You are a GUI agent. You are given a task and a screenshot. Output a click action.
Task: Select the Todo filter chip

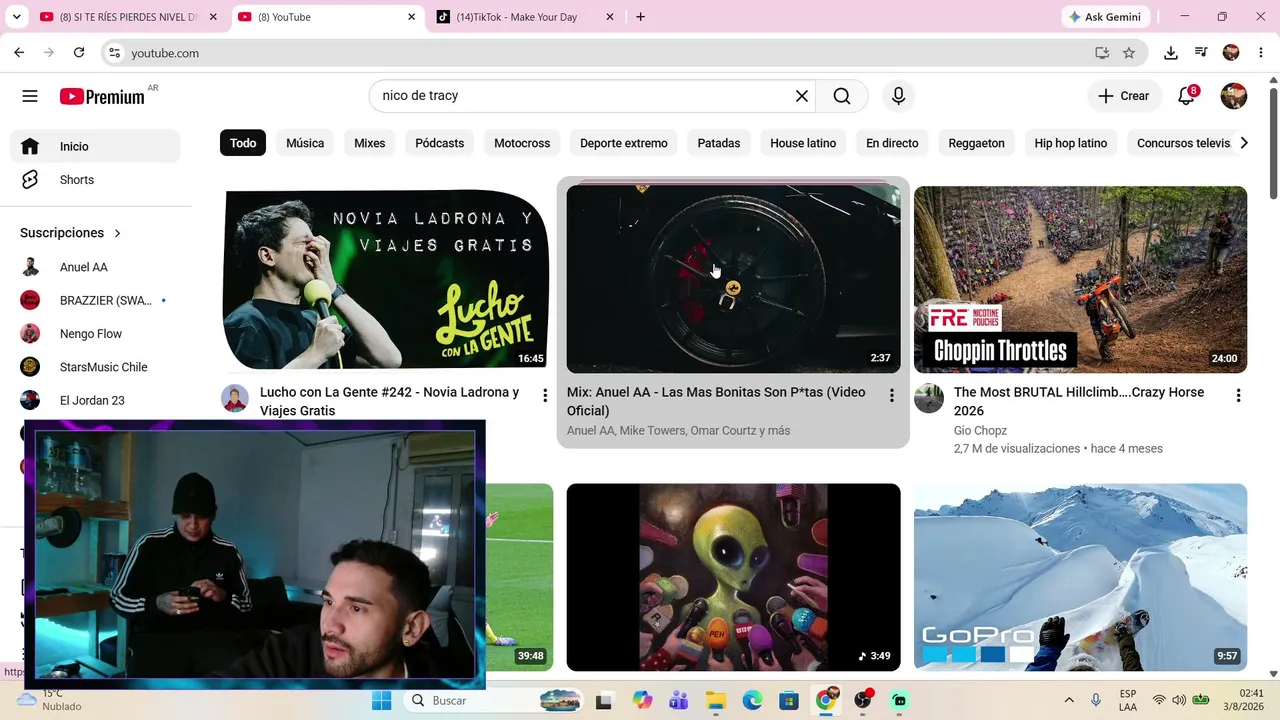click(x=243, y=143)
